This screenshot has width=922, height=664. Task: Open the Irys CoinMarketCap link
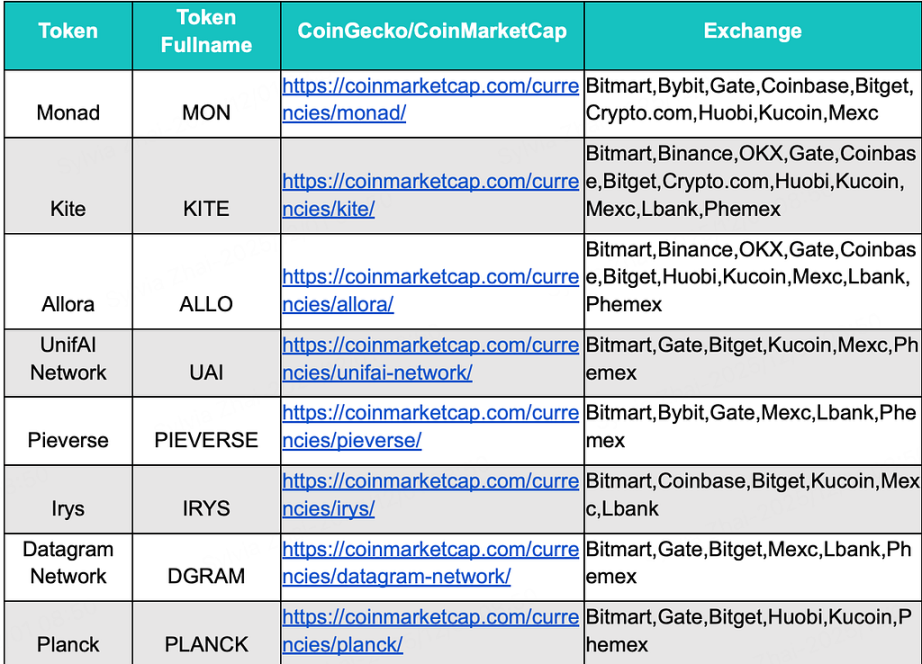pos(430,481)
